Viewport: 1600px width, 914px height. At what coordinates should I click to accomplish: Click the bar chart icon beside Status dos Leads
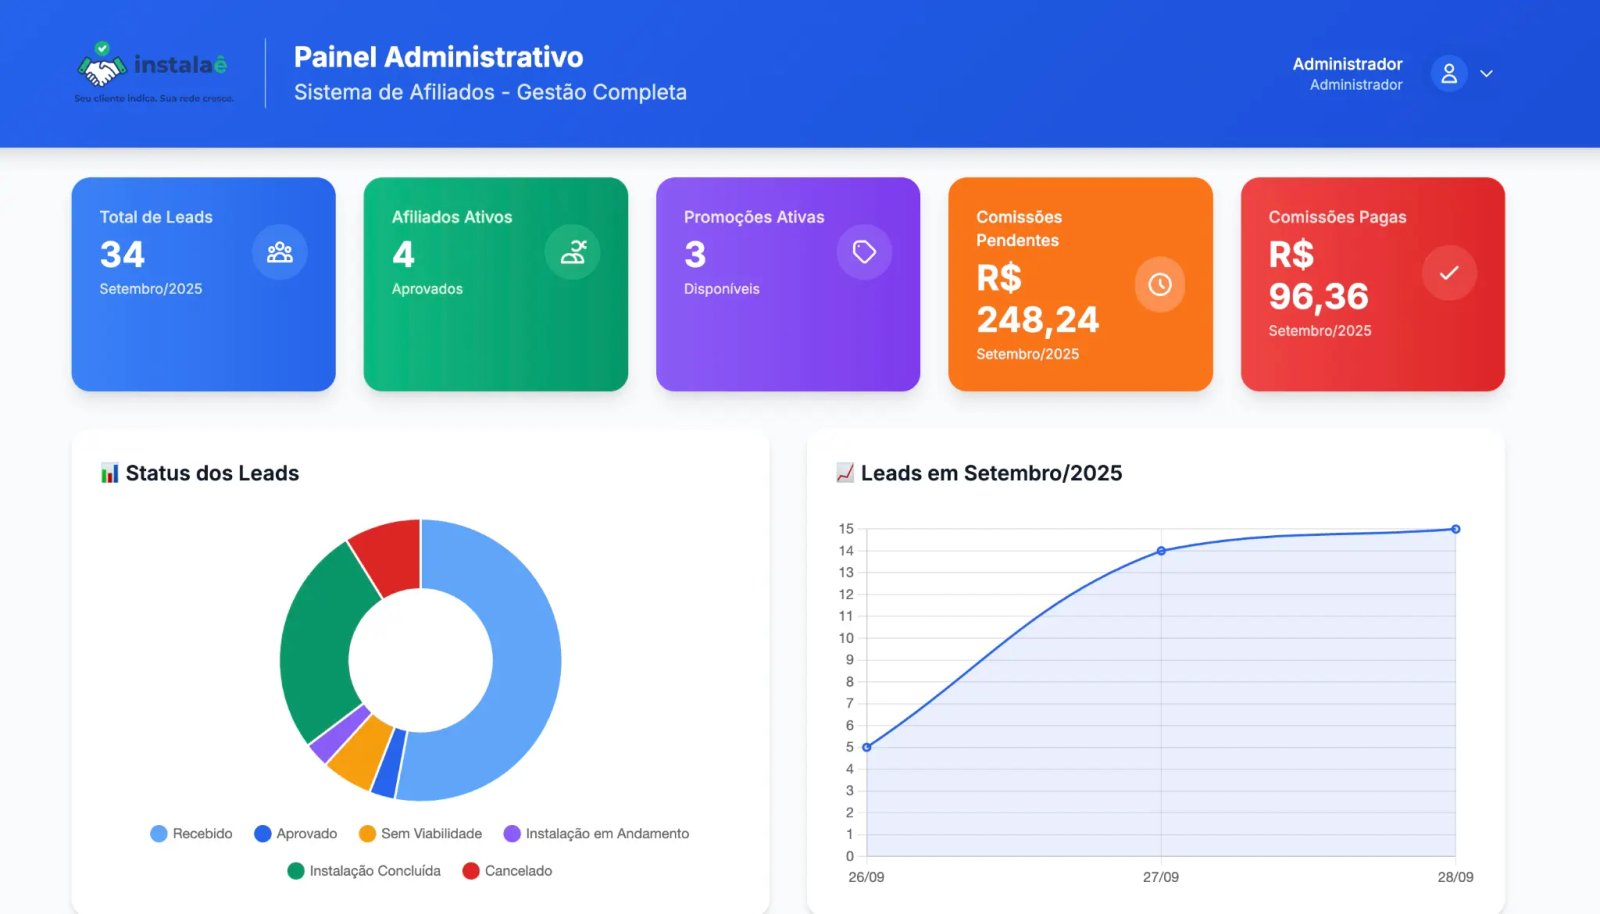(x=109, y=474)
